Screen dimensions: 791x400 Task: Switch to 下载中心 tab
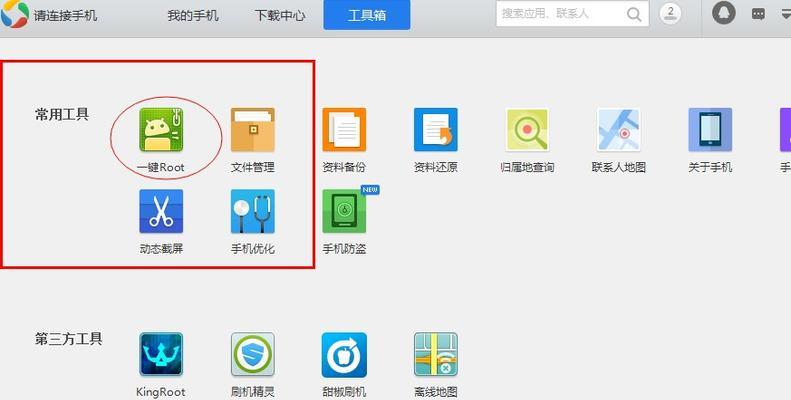tap(279, 16)
